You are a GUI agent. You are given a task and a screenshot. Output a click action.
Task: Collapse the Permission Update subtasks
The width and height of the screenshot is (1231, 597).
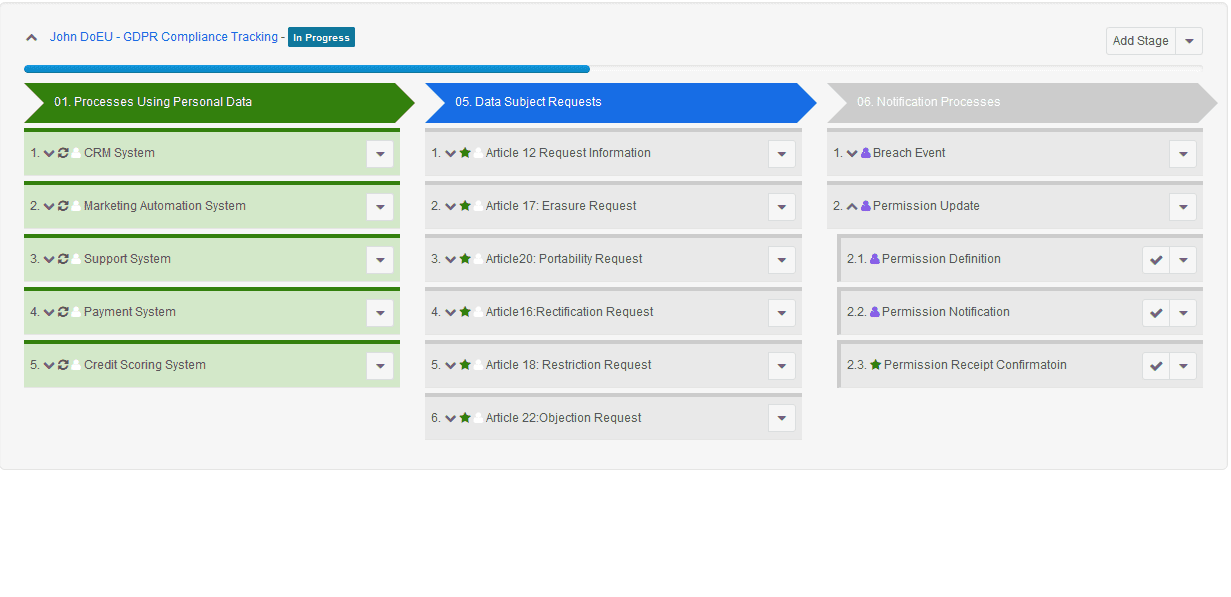coord(852,206)
